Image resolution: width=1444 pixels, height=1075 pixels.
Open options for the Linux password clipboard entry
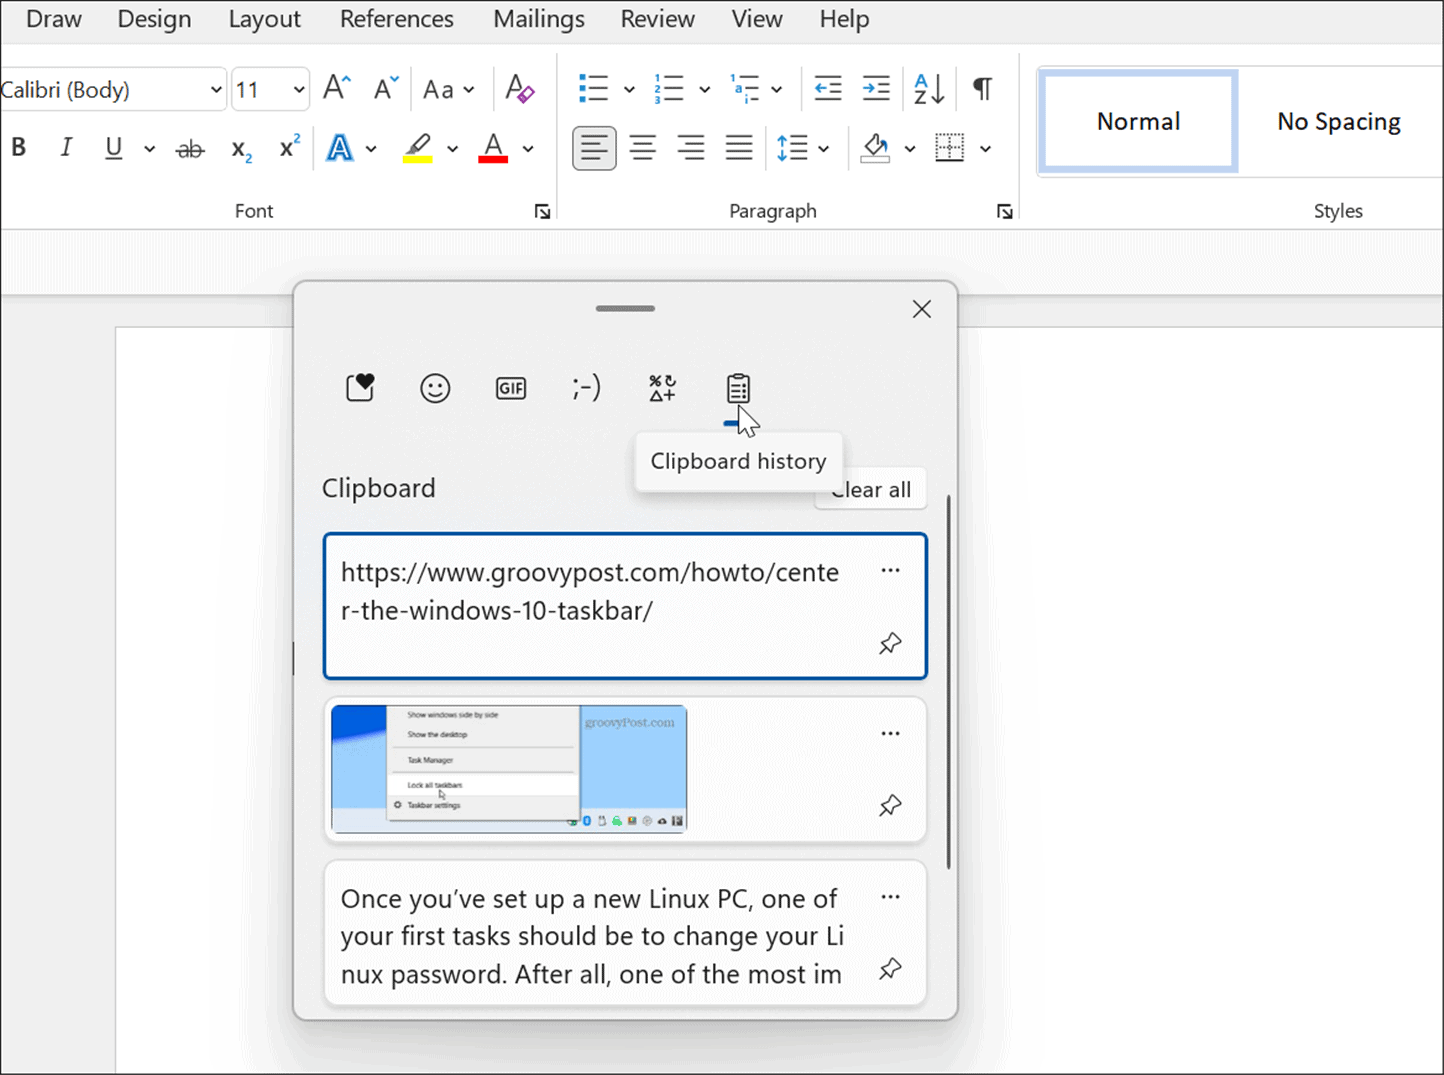[x=889, y=897]
